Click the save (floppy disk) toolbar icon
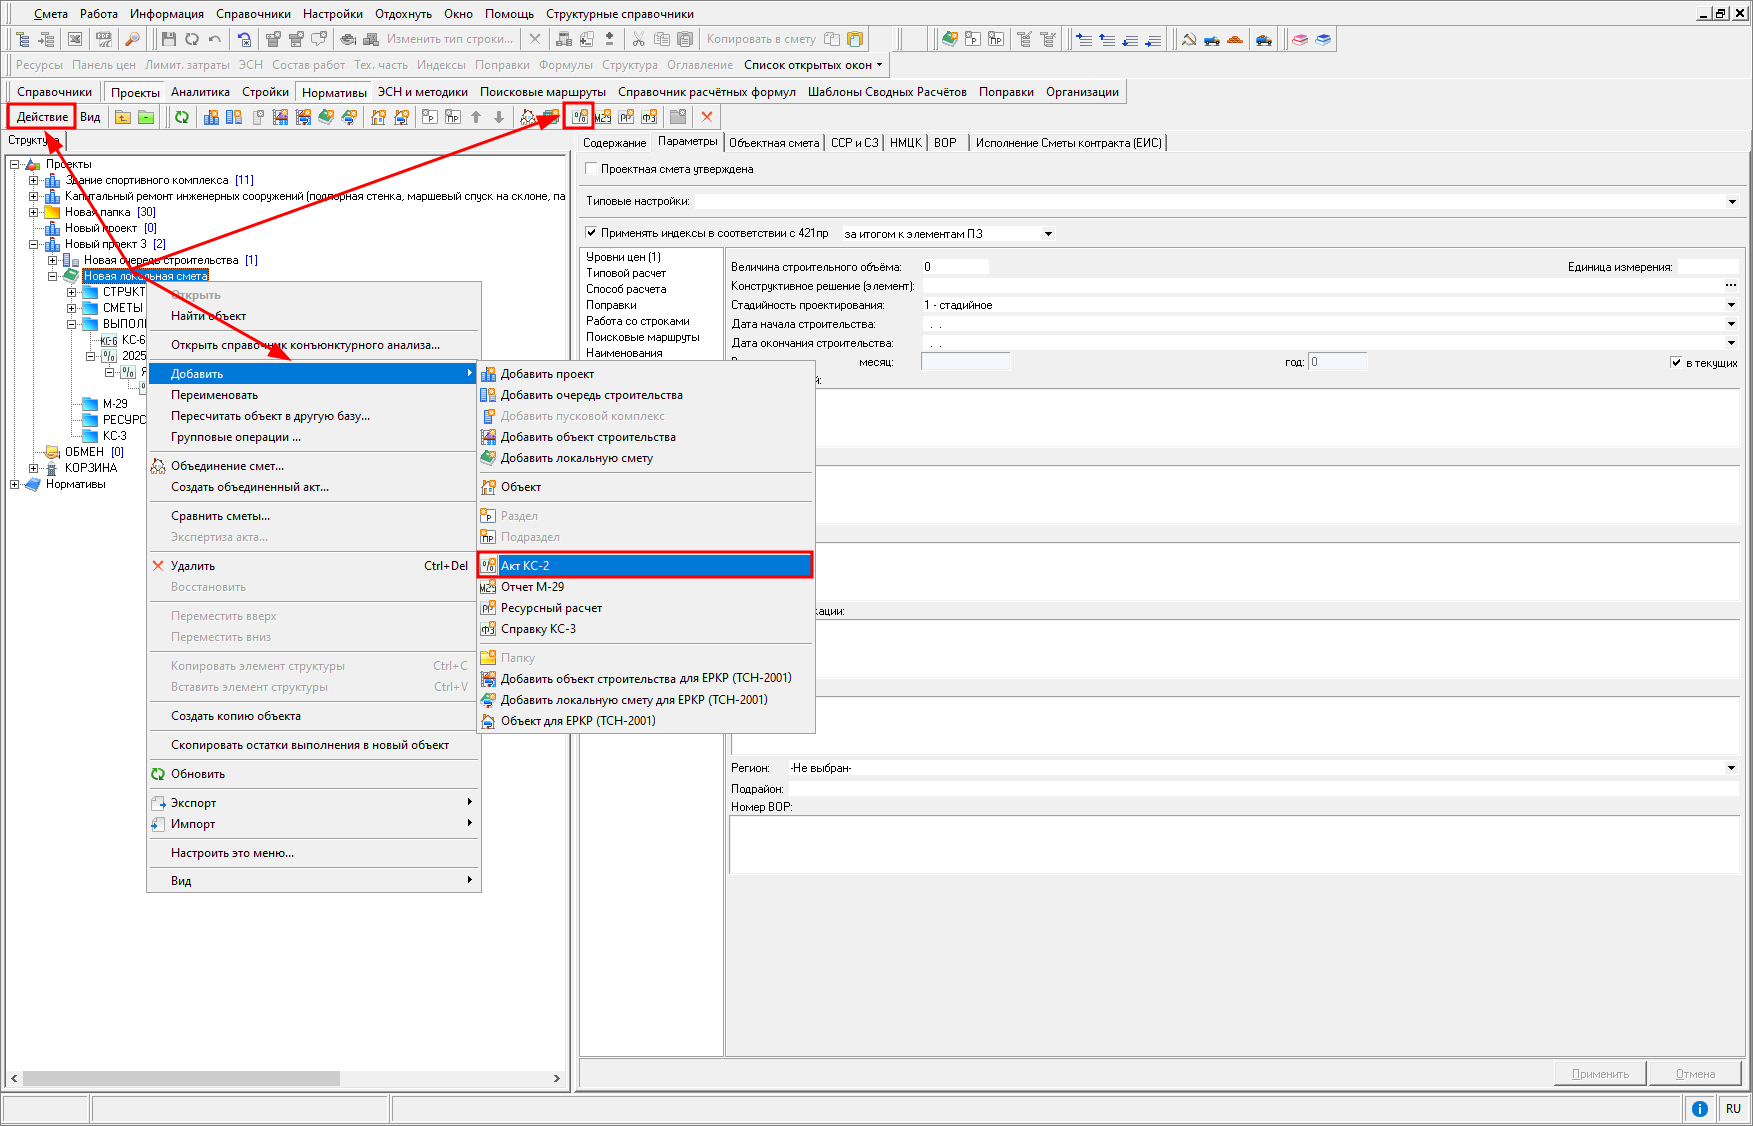The height and width of the screenshot is (1126, 1753). click(168, 39)
